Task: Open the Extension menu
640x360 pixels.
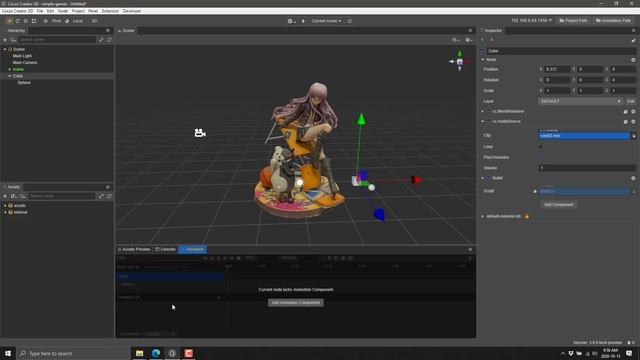Action: point(110,11)
